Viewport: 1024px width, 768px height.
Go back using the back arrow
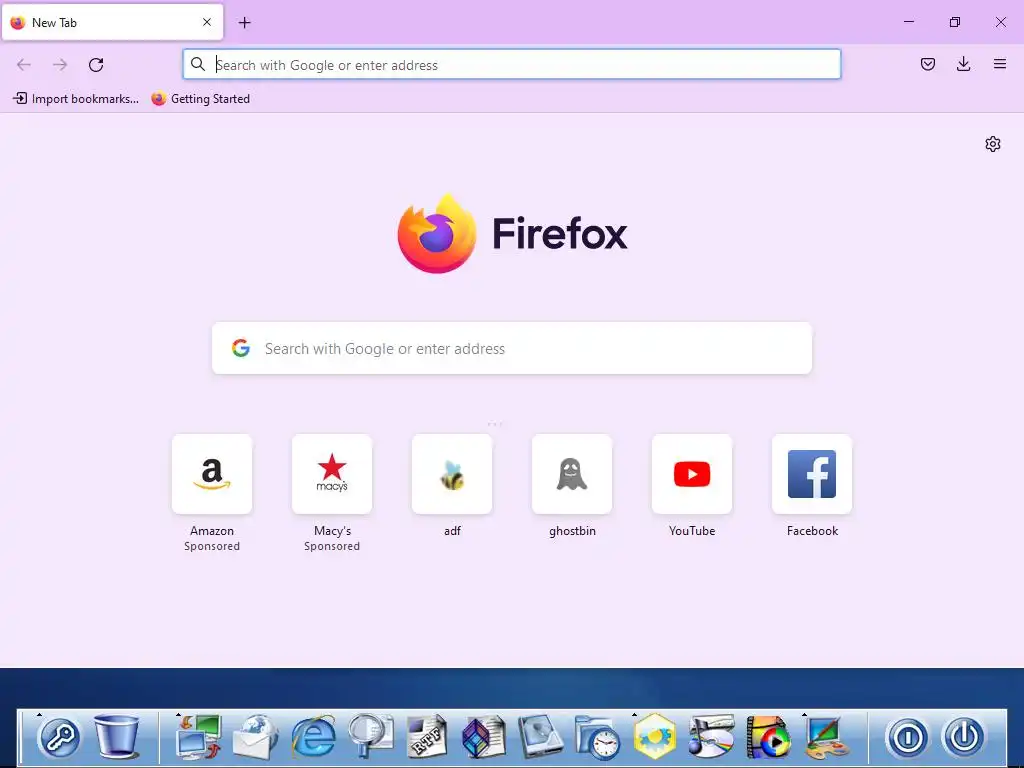click(x=24, y=64)
